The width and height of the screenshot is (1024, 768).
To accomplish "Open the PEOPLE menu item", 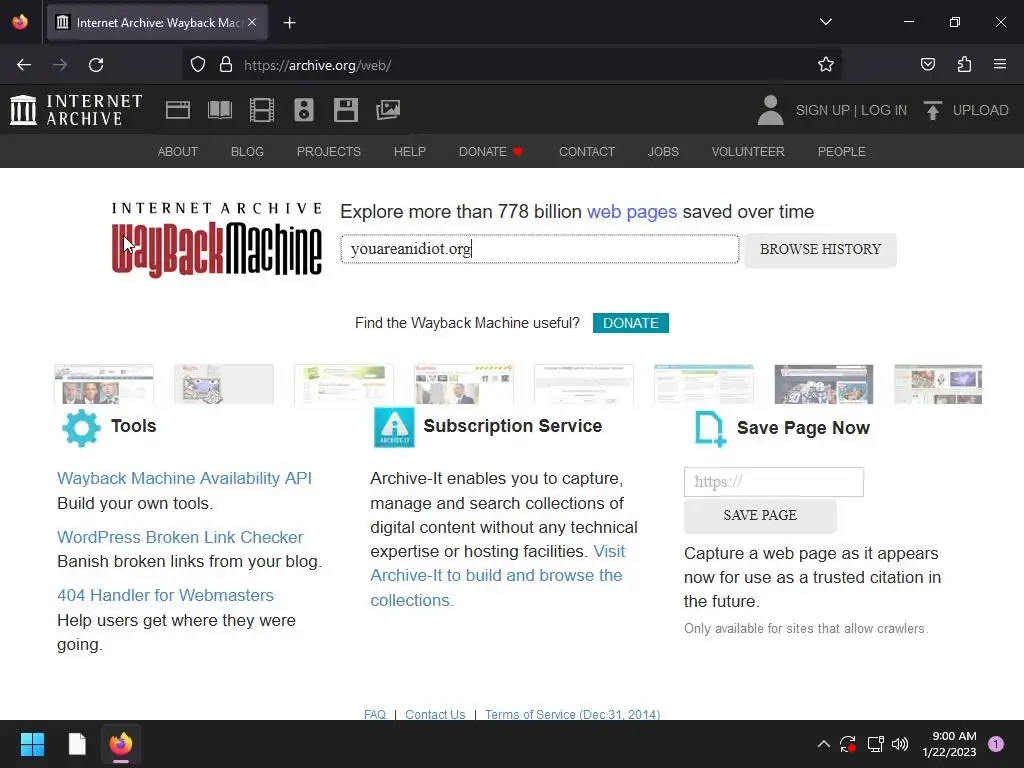I will [841, 152].
